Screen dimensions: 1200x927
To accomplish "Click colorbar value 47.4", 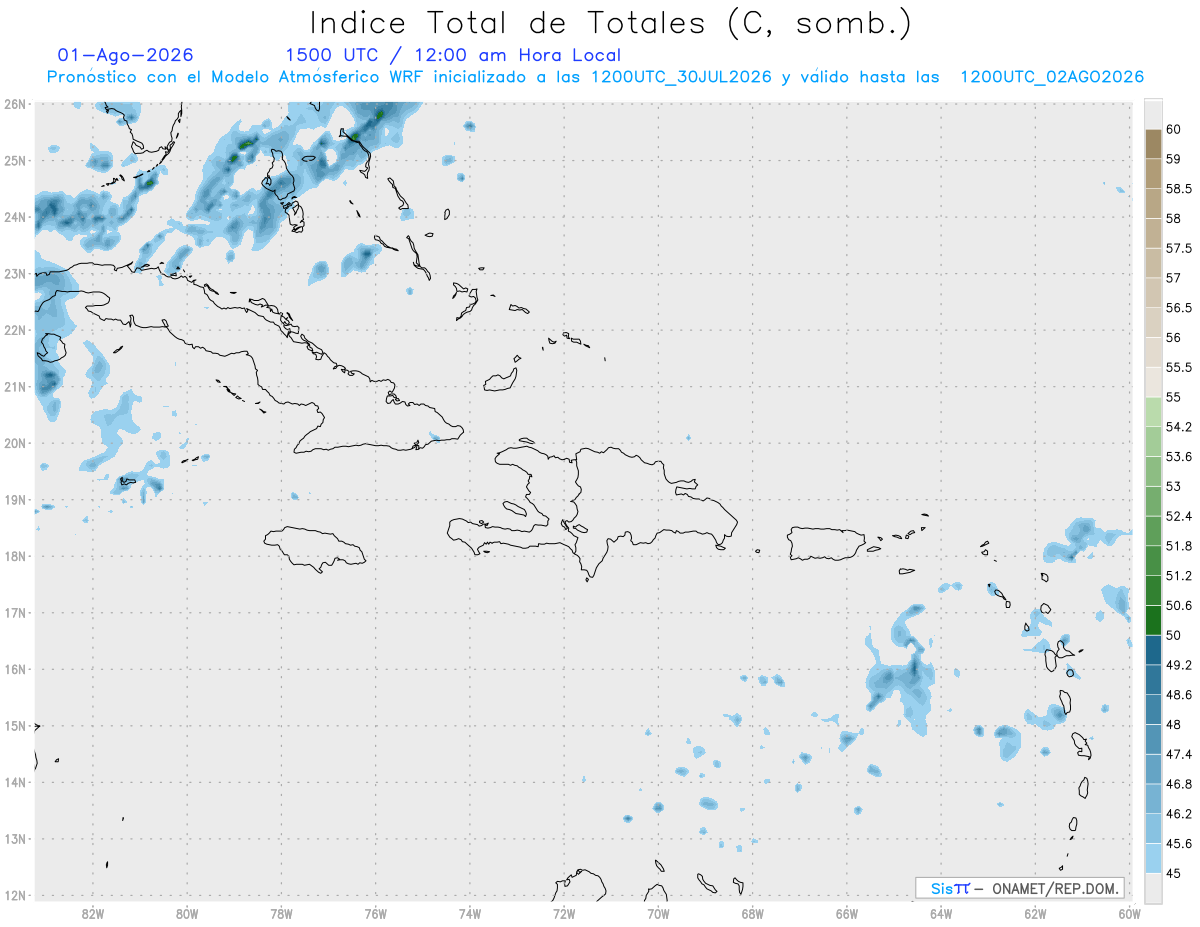I will (x=1178, y=754).
